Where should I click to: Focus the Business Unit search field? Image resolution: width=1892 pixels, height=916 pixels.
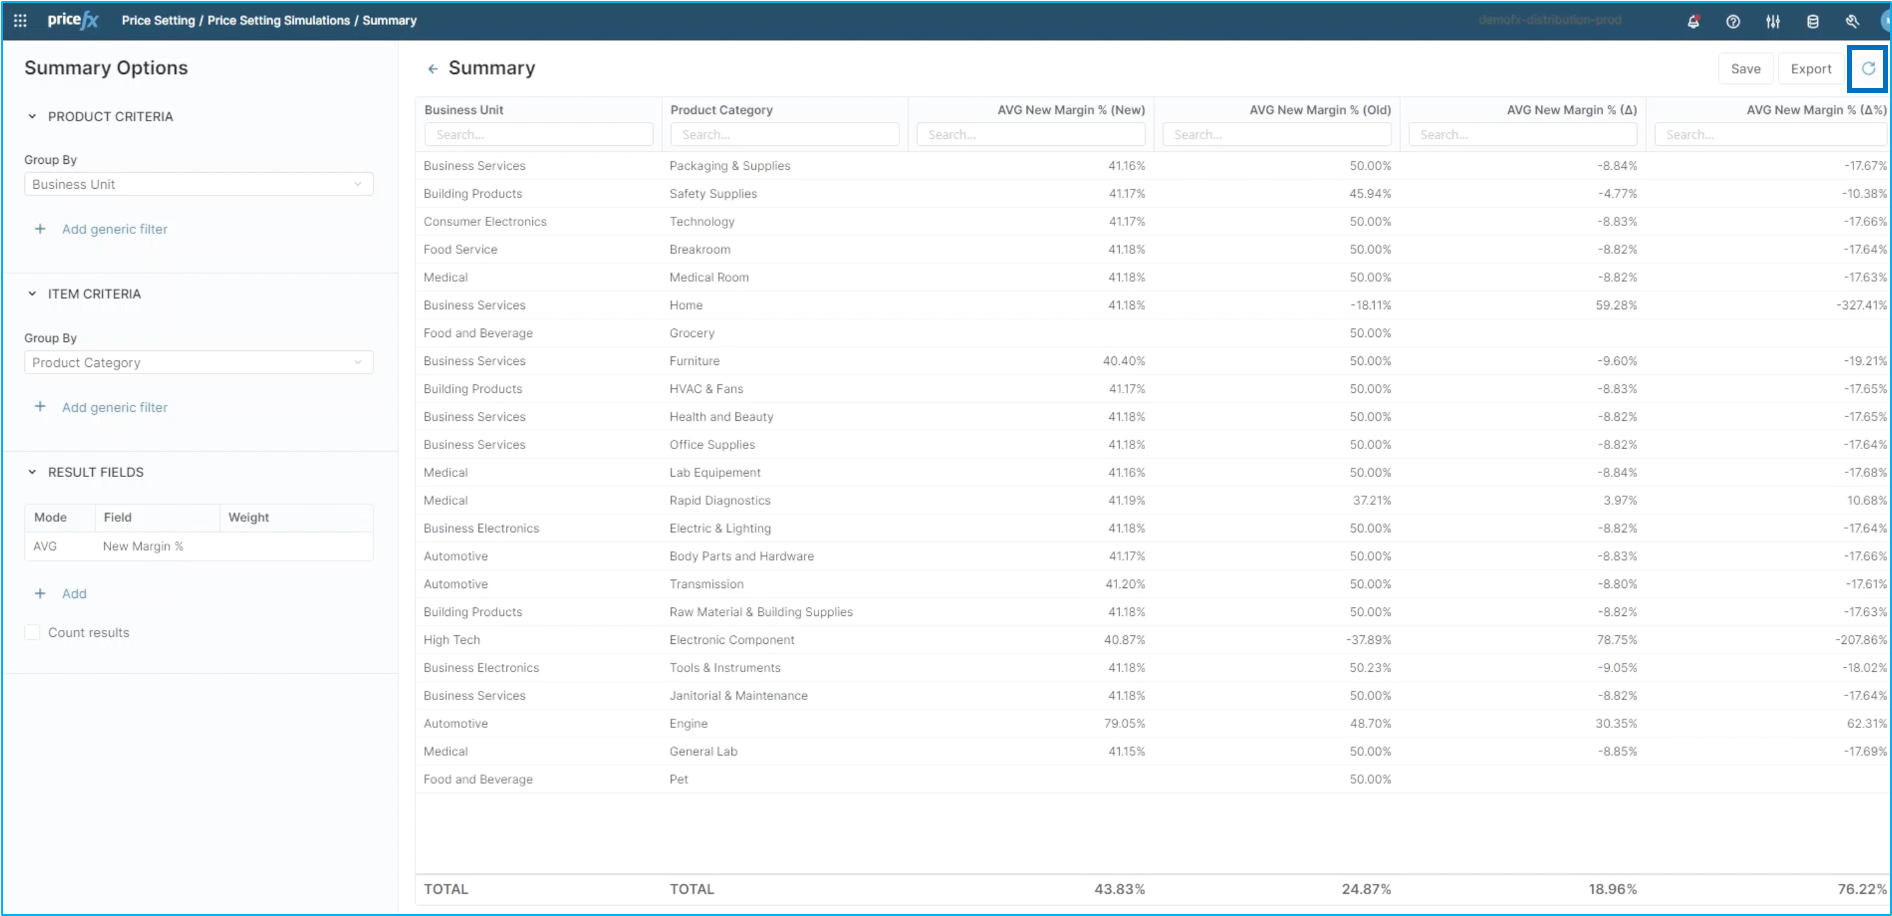point(538,134)
